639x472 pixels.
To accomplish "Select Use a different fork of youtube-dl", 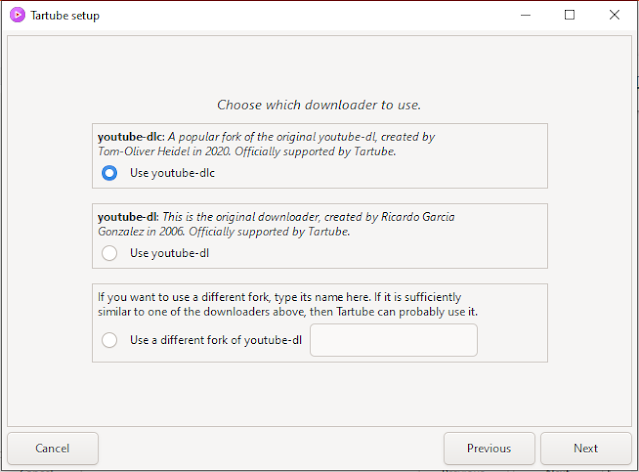I will click(x=109, y=340).
